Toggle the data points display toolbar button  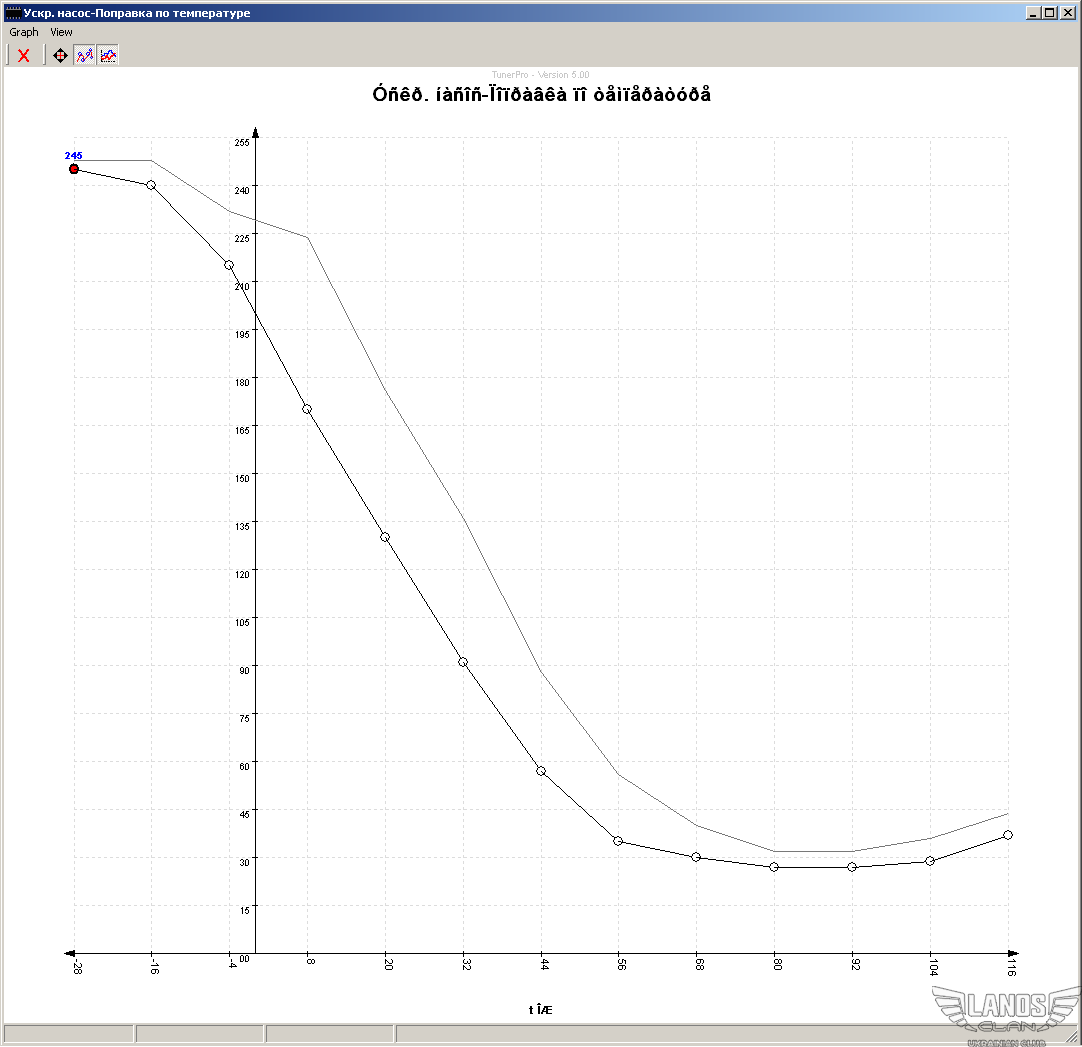tap(85, 56)
